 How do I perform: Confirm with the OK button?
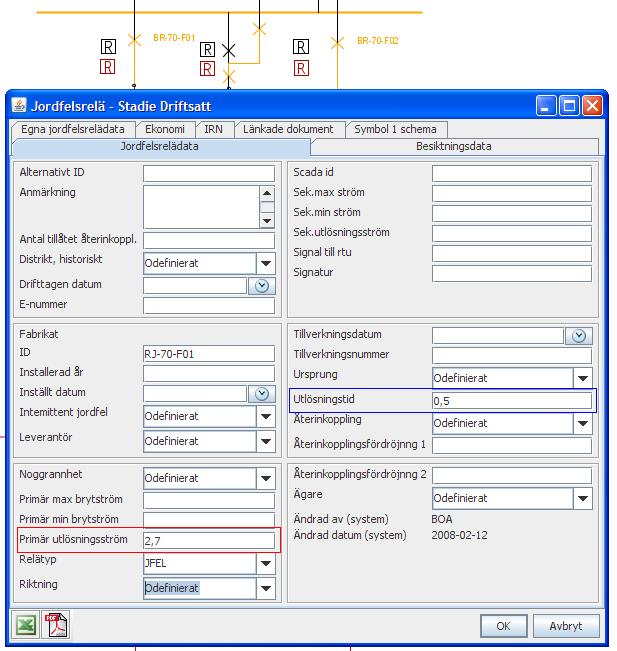[504, 626]
